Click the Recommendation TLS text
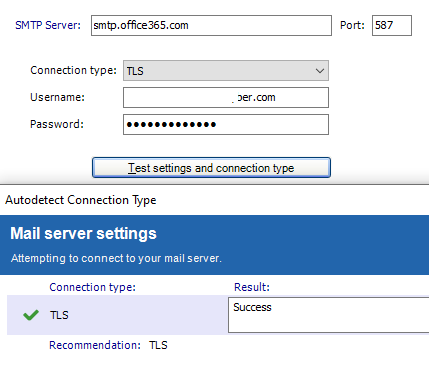The height and width of the screenshot is (367, 429). pyautogui.click(x=108, y=345)
